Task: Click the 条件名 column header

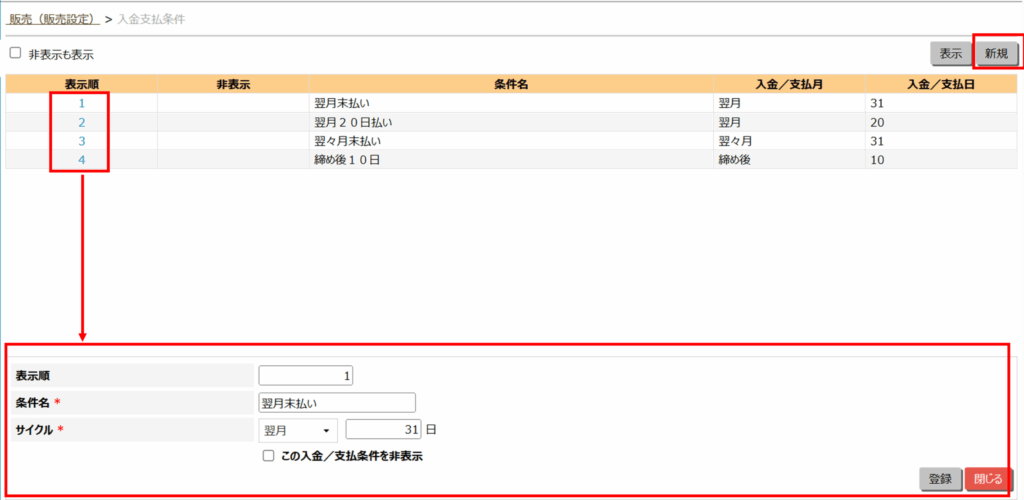Action: [x=511, y=84]
